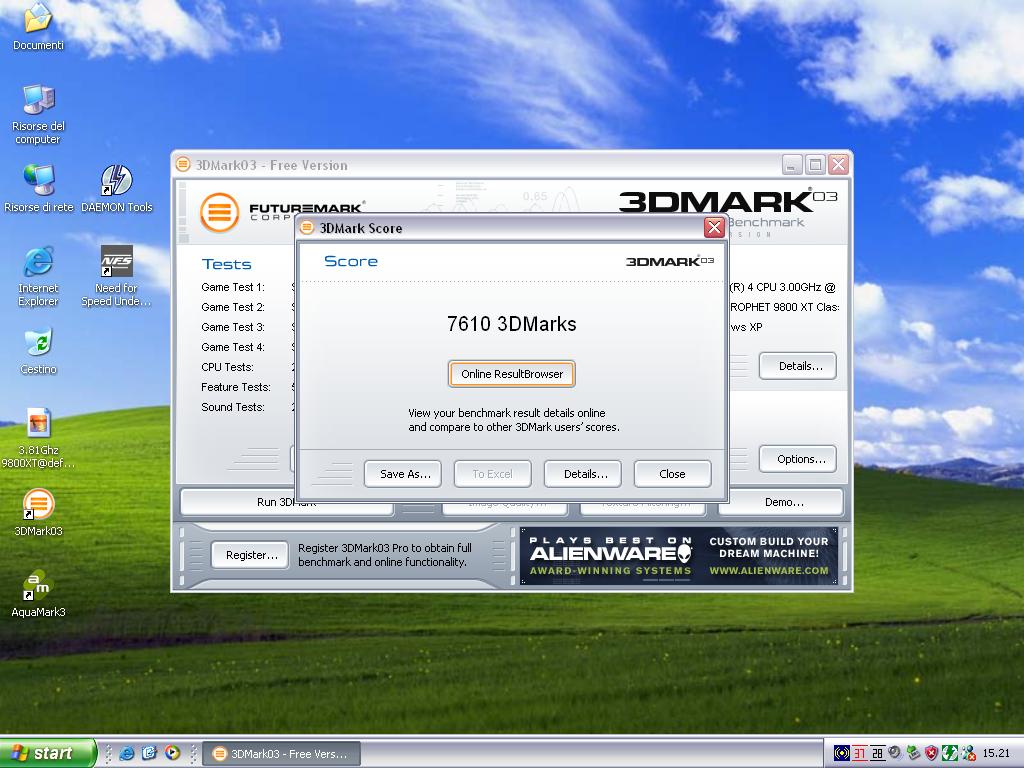The height and width of the screenshot is (768, 1024).
Task: Select the Cestino recycle bin icon
Action: pyautogui.click(x=38, y=343)
